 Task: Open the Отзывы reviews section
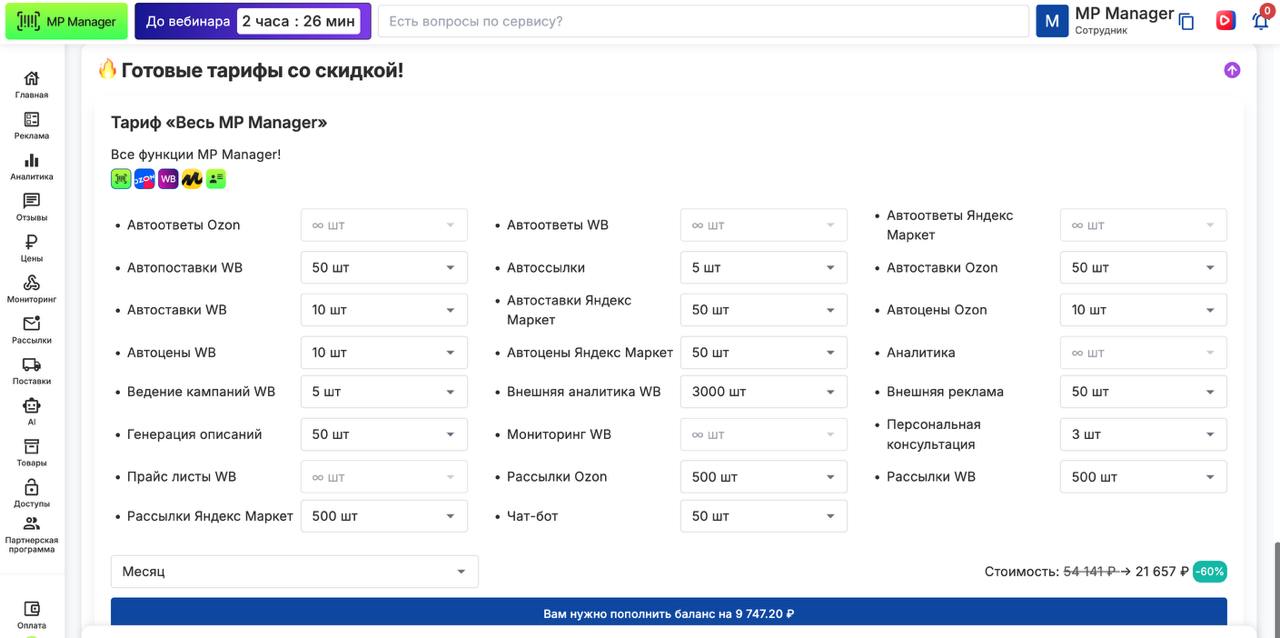pos(31,207)
